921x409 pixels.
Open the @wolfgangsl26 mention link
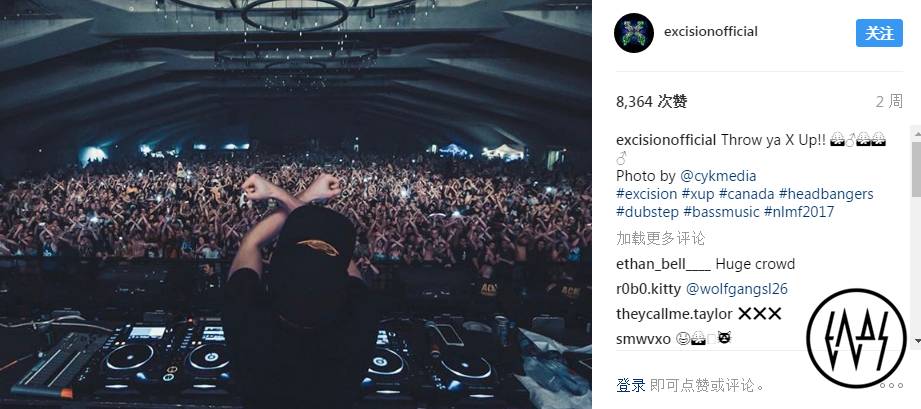737,289
